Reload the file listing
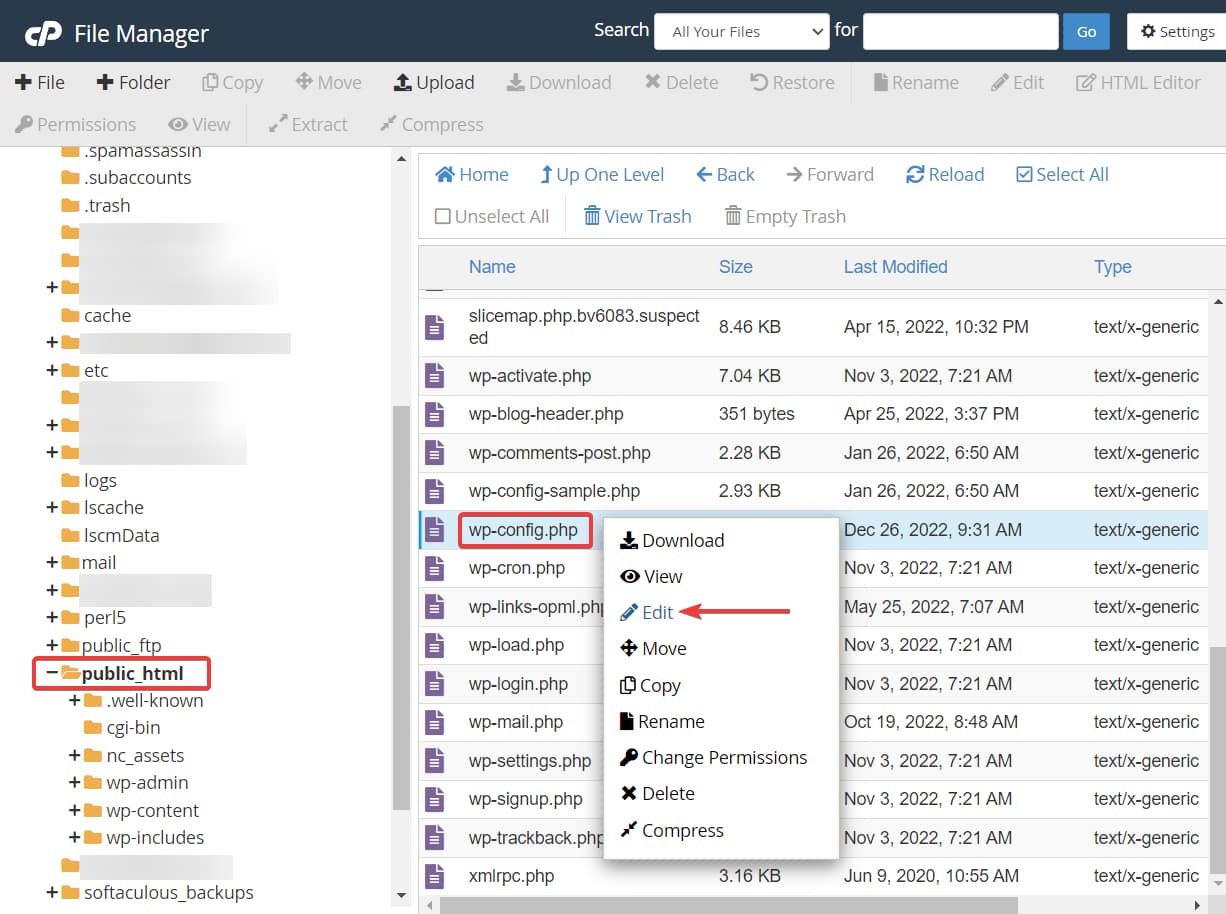1226x914 pixels. pos(914,175)
